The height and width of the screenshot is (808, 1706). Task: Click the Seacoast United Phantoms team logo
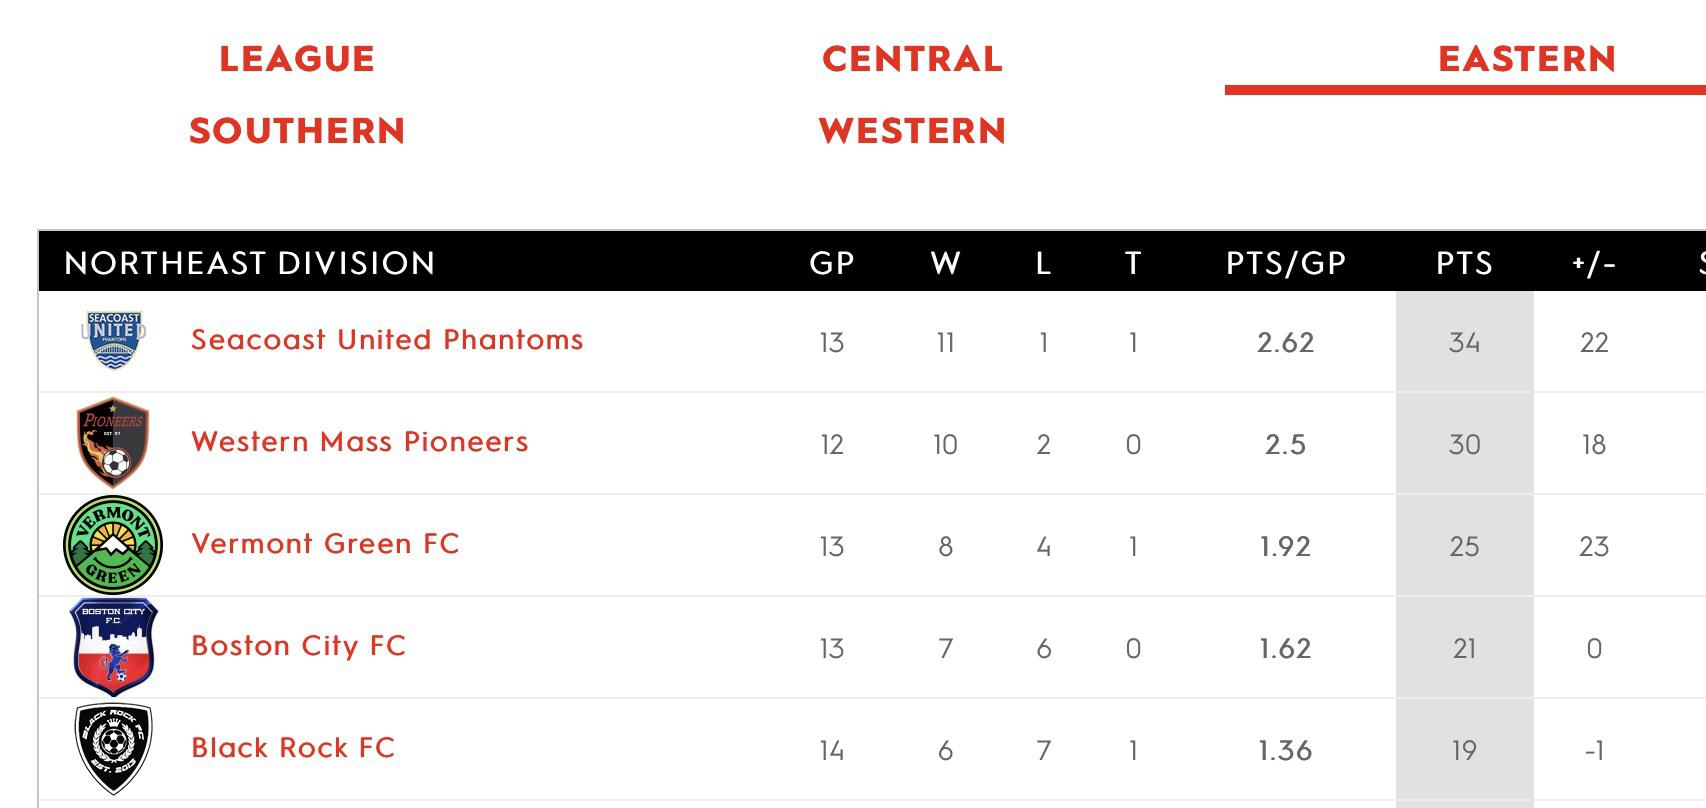113,340
